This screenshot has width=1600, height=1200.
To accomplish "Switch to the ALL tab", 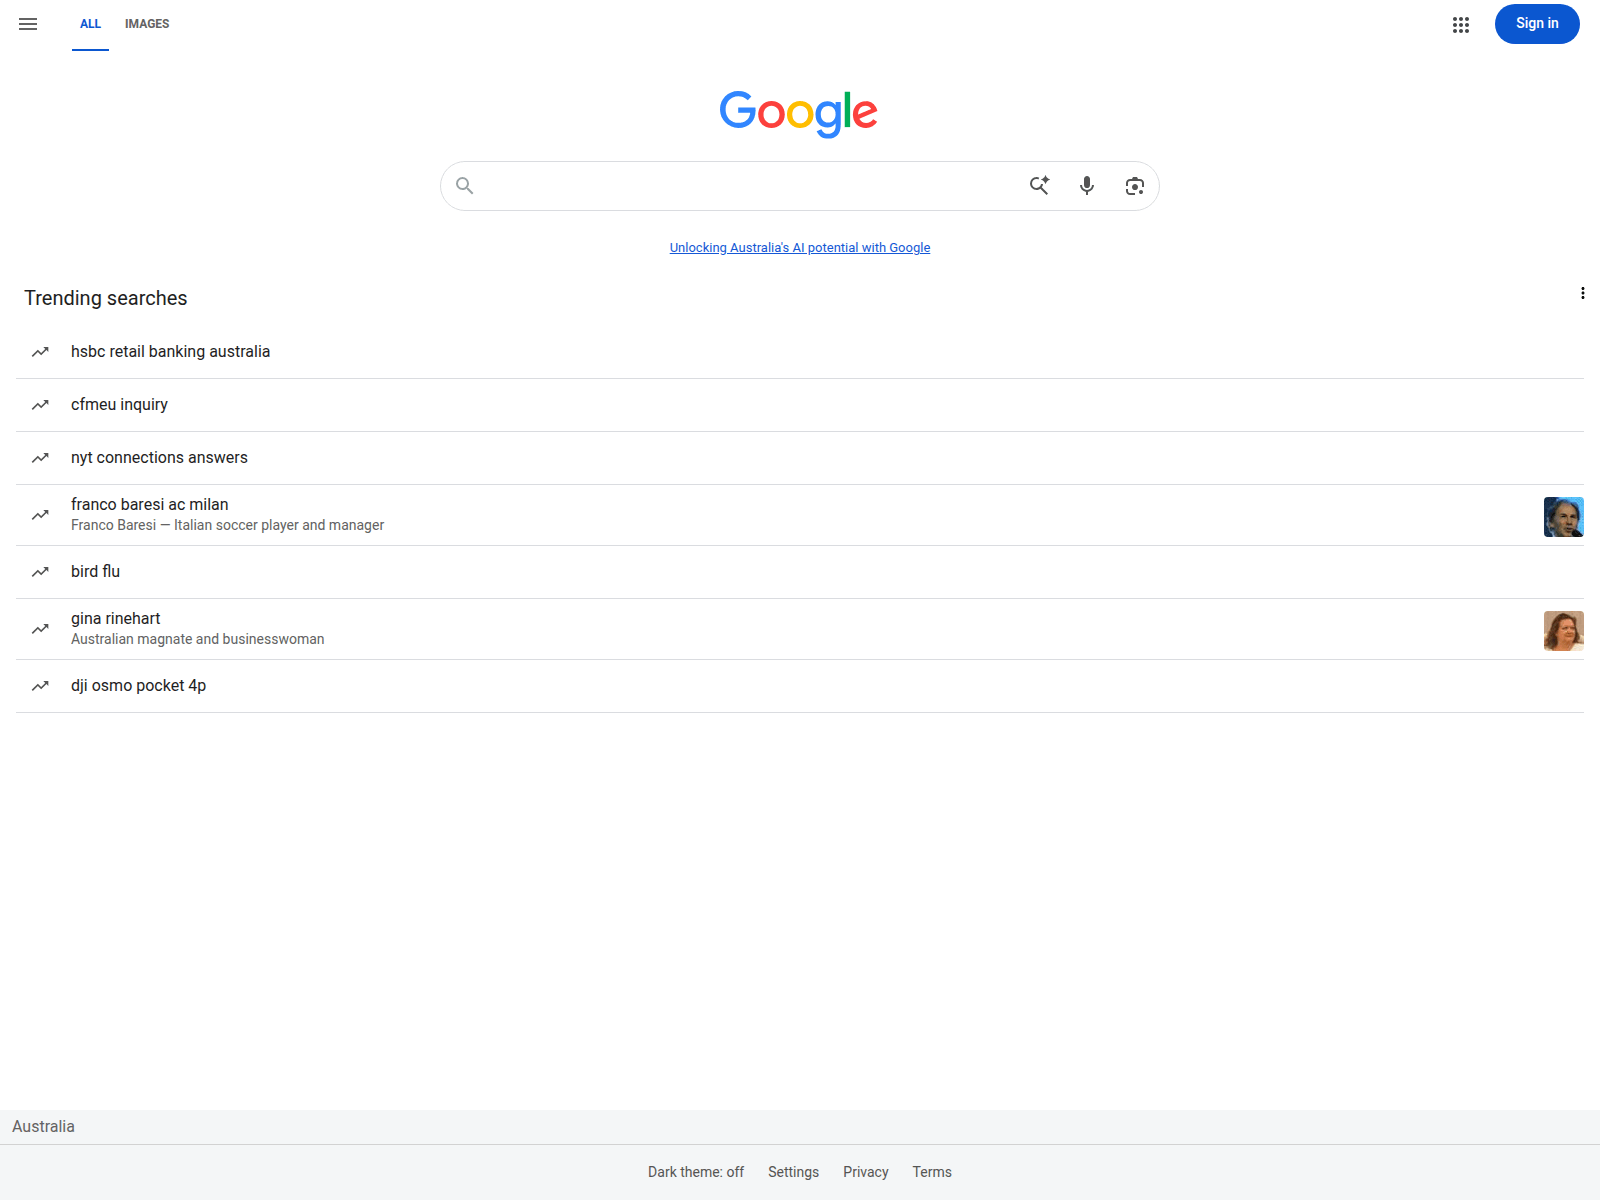I will 90,24.
